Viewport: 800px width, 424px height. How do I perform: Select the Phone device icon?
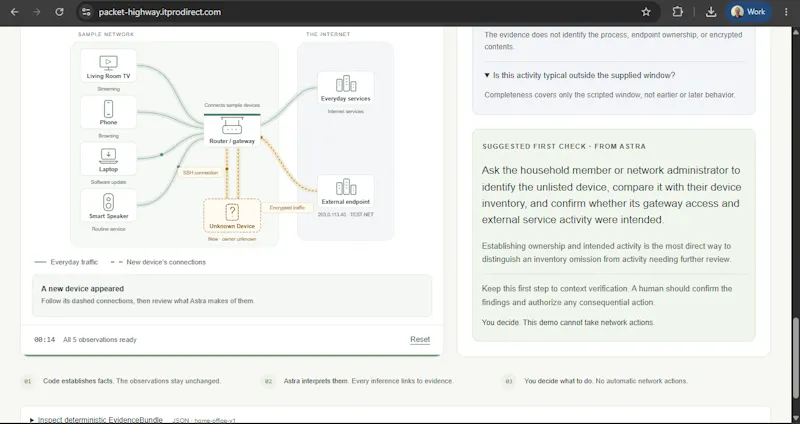[108, 109]
